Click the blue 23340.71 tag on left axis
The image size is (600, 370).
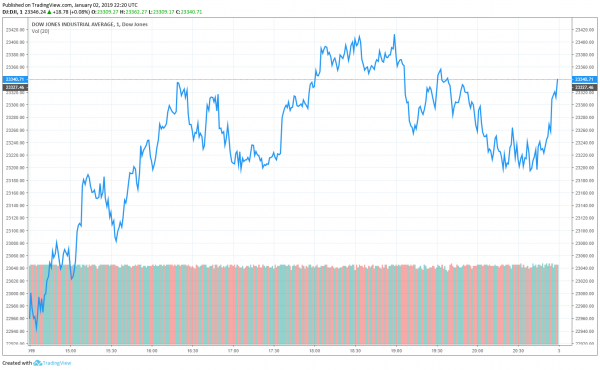pos(14,80)
